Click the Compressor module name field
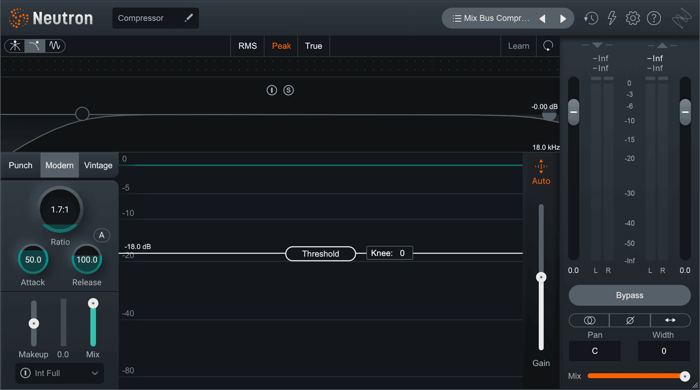The image size is (700, 390). click(x=155, y=18)
